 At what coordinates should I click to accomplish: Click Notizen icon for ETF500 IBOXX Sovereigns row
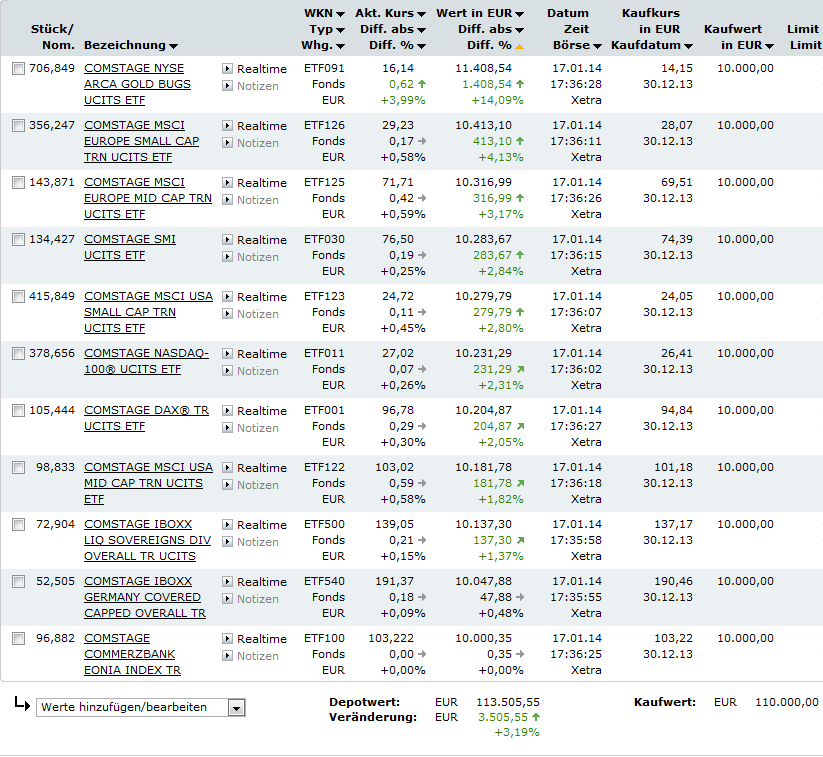[x=227, y=542]
